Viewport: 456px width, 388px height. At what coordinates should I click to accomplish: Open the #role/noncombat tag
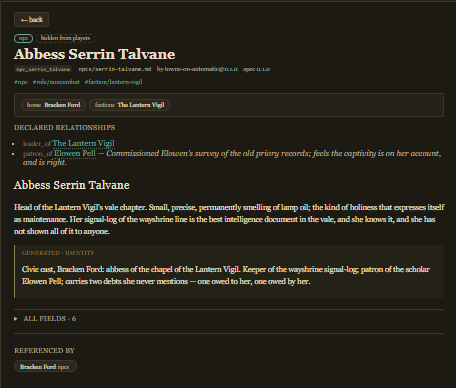point(56,82)
